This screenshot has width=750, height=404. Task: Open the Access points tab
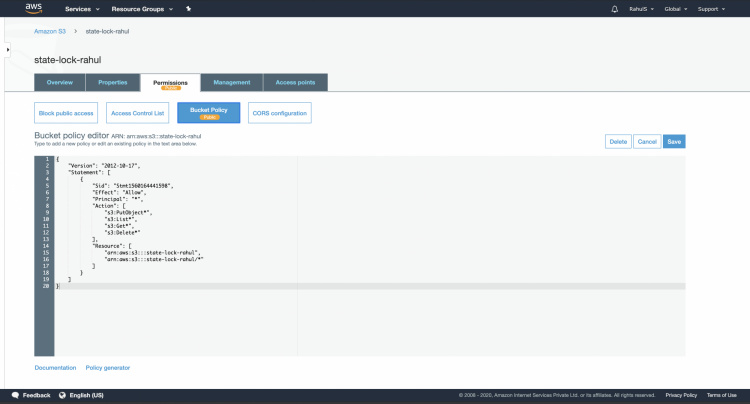point(295,82)
